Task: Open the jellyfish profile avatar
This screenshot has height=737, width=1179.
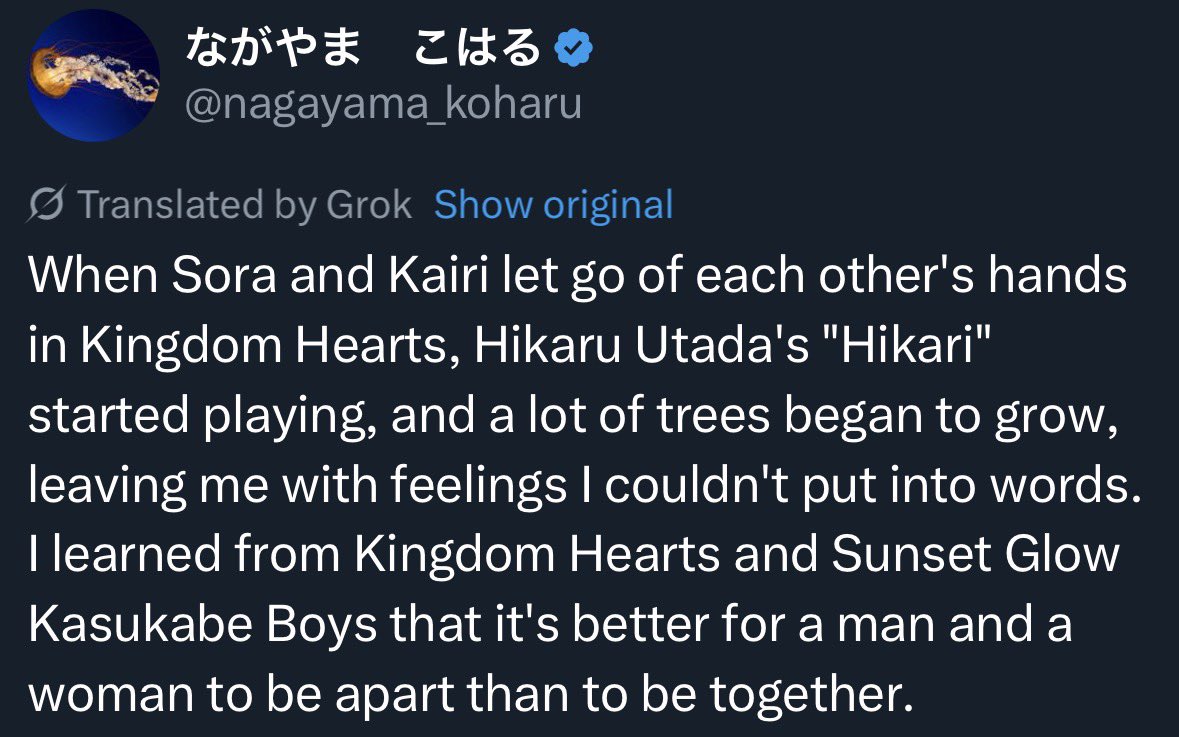Action: point(94,75)
